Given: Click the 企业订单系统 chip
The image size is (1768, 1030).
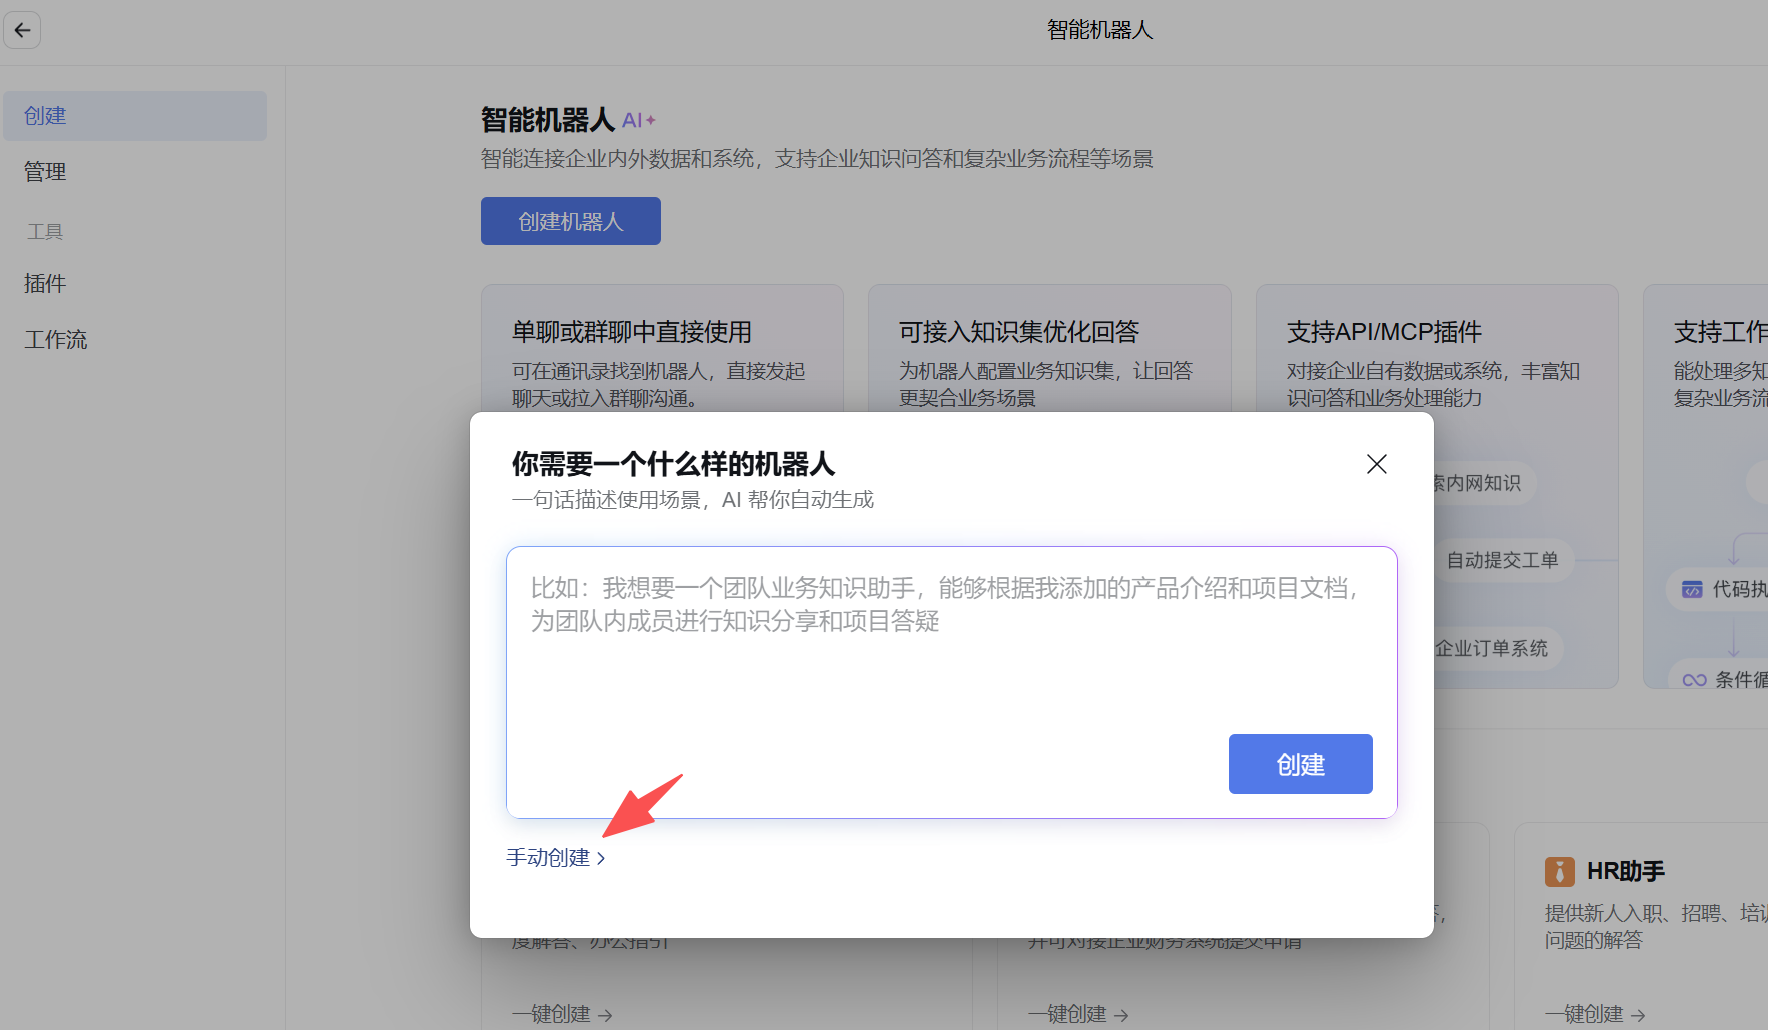Looking at the screenshot, I should [1492, 648].
